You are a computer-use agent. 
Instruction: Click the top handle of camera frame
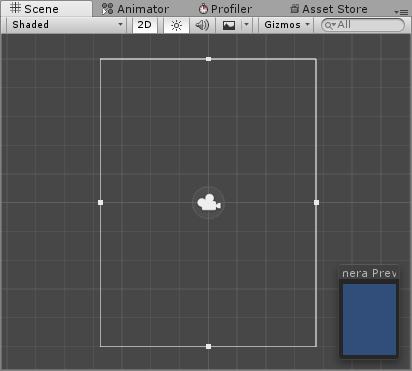point(208,59)
